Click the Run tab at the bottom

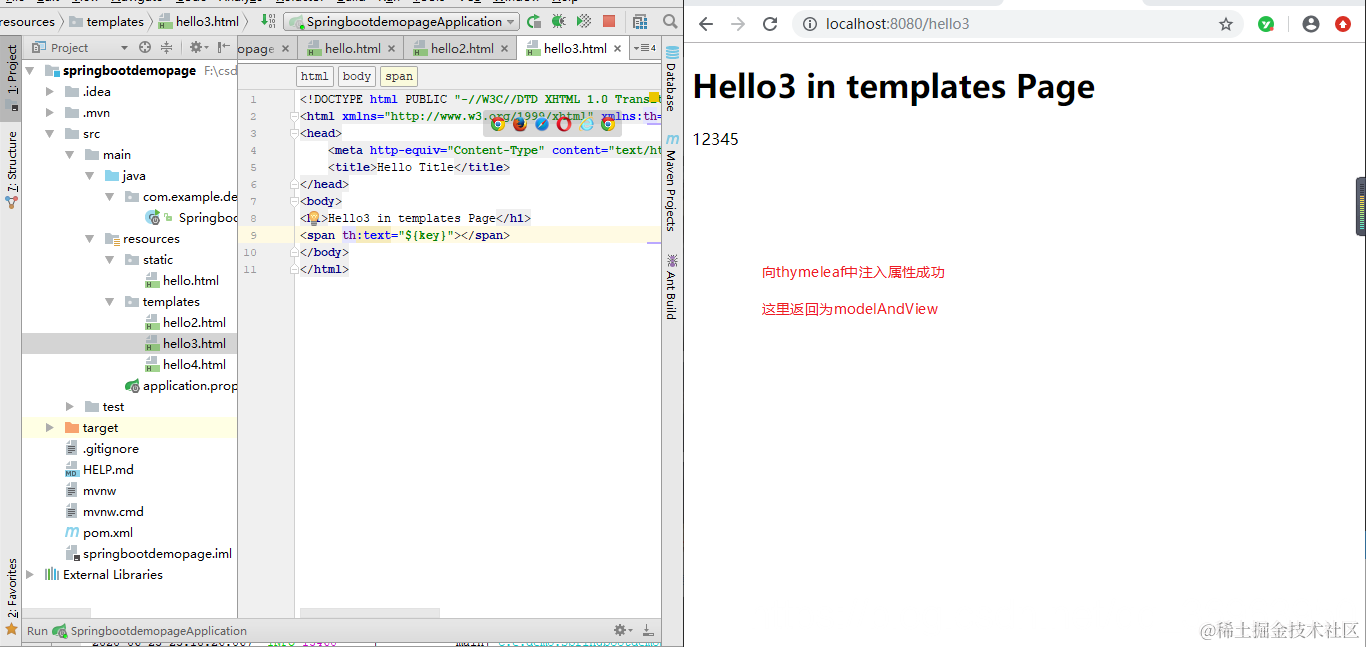click(x=37, y=631)
